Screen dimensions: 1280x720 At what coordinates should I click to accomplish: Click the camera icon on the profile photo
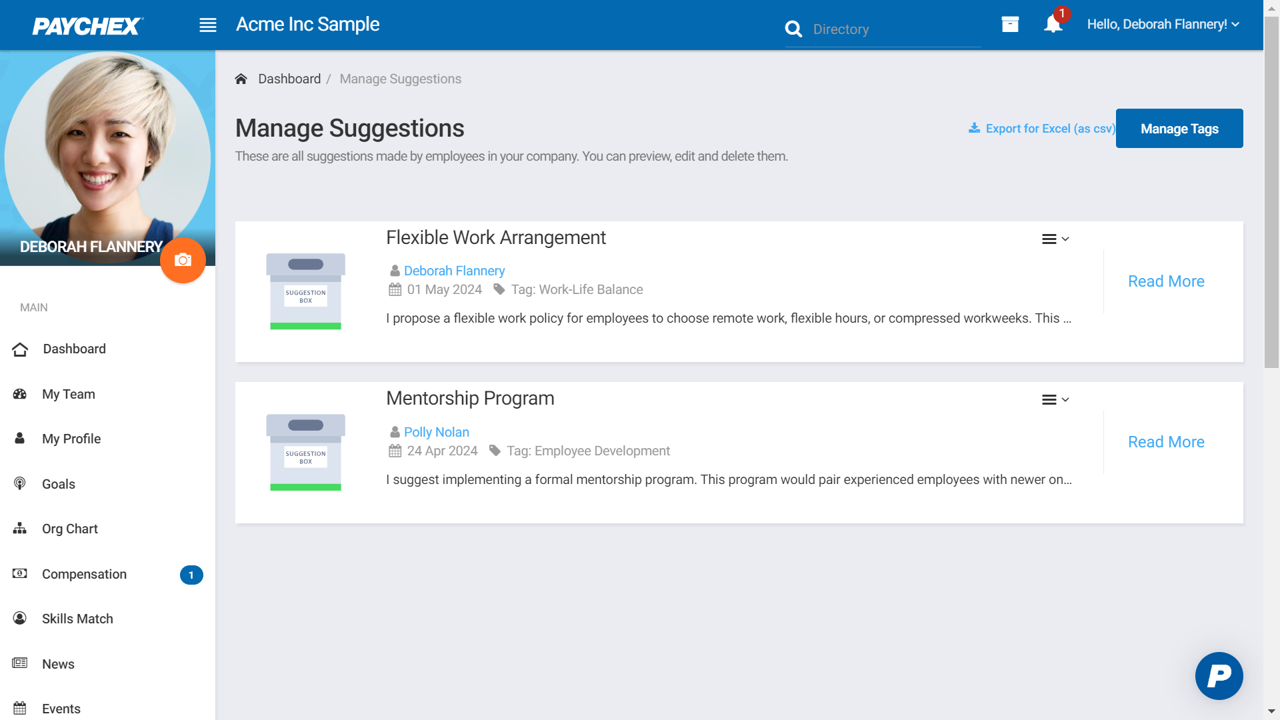click(183, 260)
